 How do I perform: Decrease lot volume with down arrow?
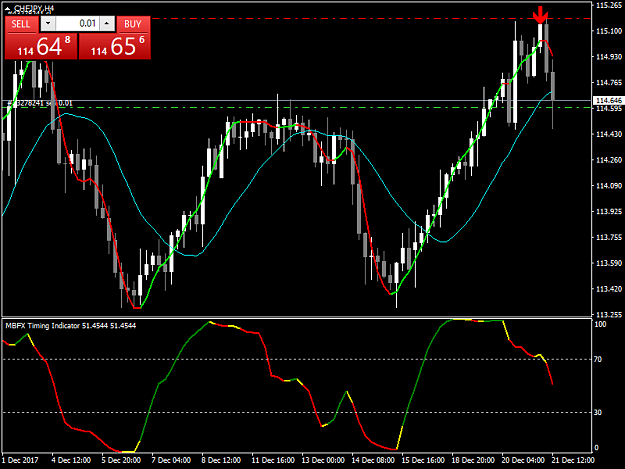pos(48,24)
